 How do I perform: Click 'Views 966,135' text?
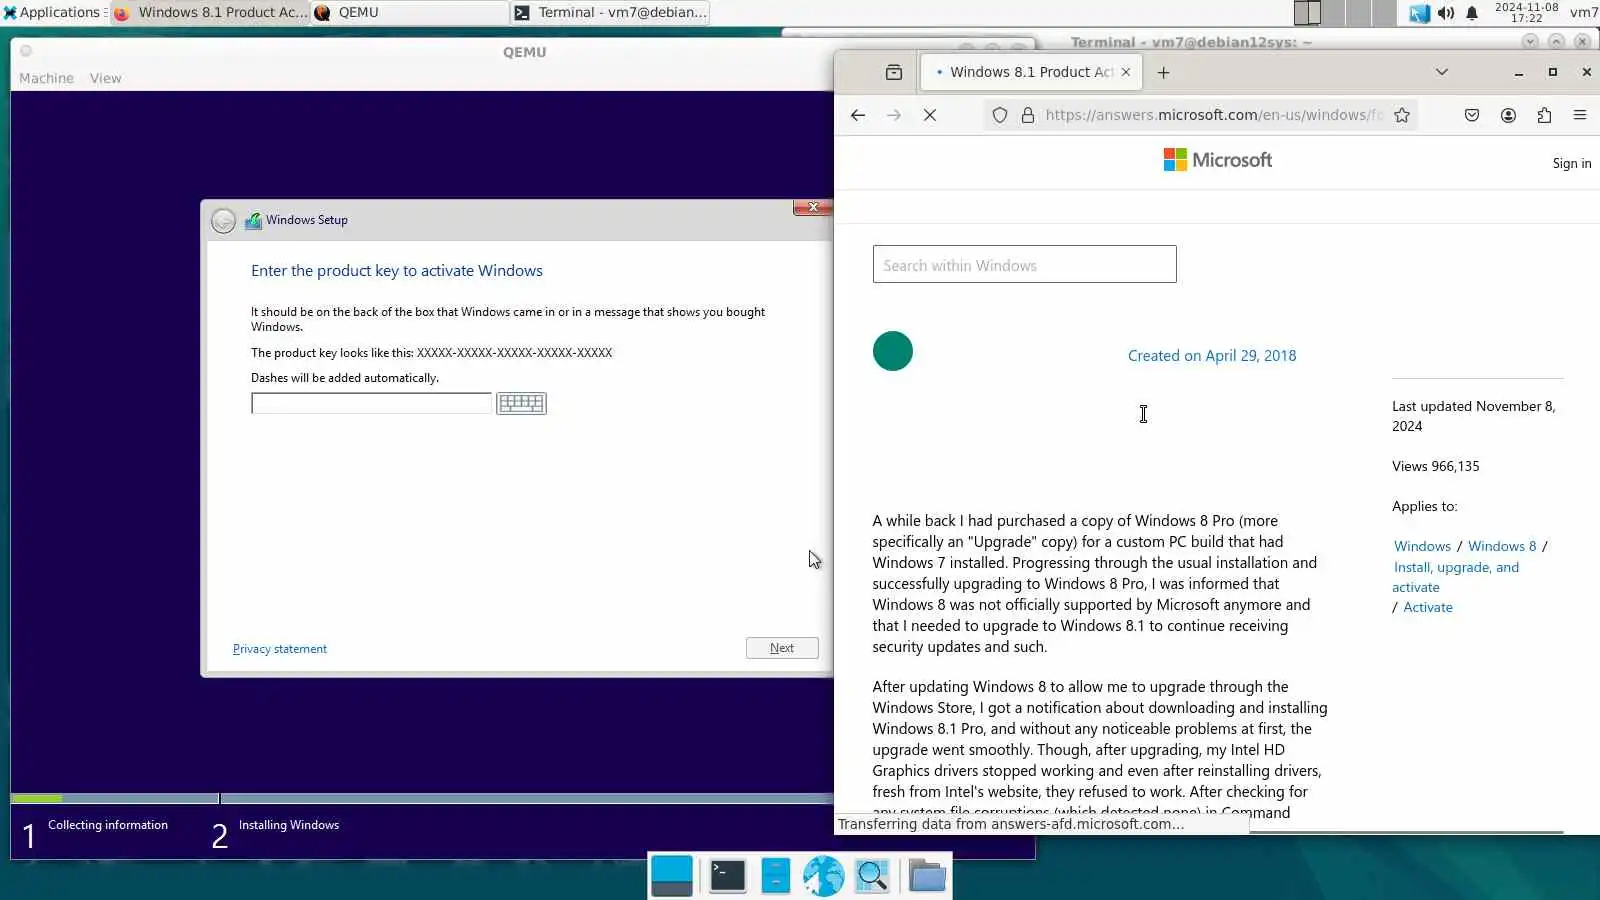pyautogui.click(x=1435, y=466)
